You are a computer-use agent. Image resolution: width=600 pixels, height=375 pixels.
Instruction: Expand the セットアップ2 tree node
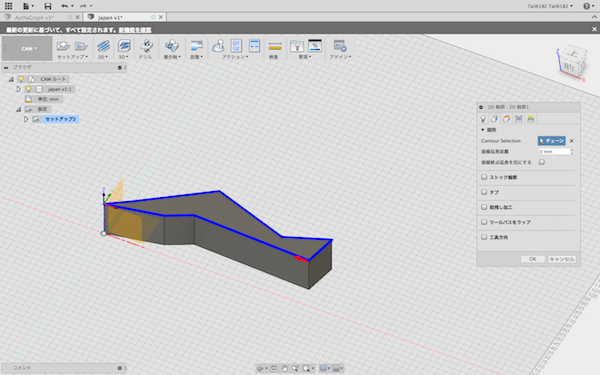[26, 119]
